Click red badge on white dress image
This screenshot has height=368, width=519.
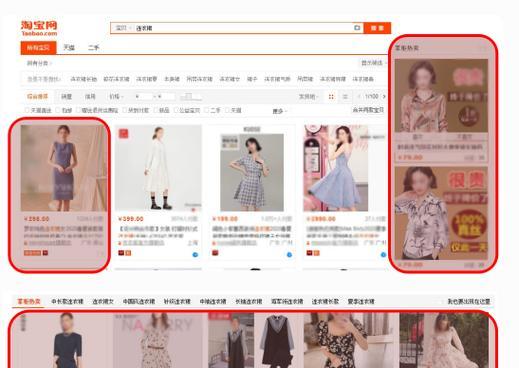pos(123,134)
